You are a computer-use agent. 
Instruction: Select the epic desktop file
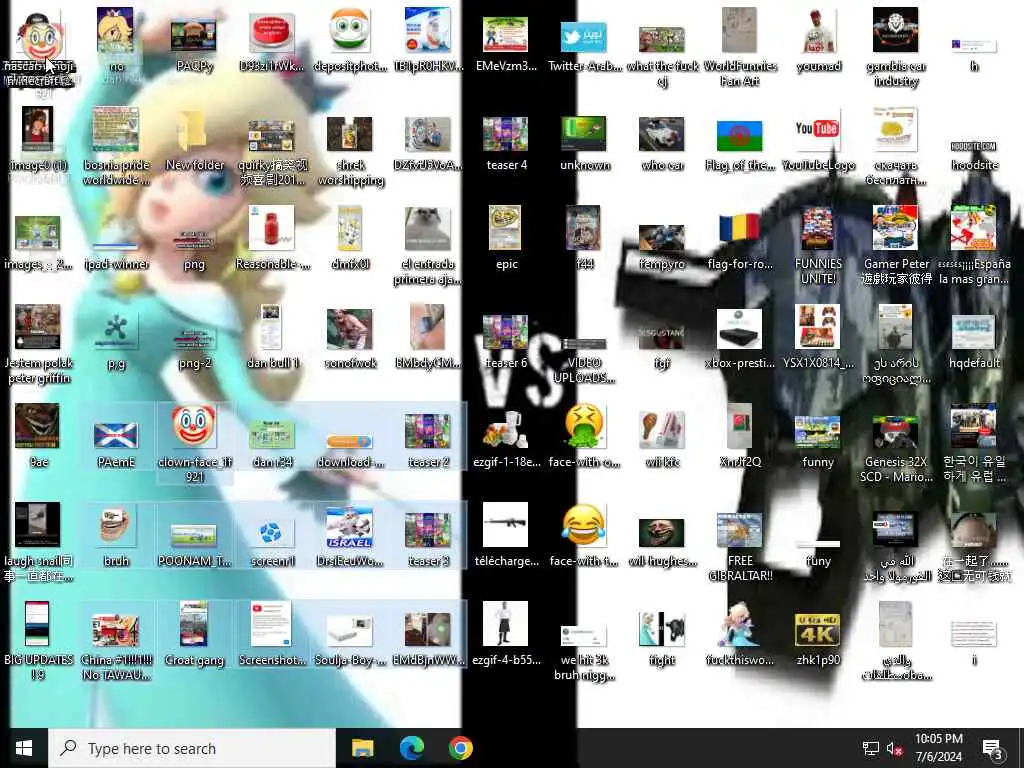(x=505, y=238)
